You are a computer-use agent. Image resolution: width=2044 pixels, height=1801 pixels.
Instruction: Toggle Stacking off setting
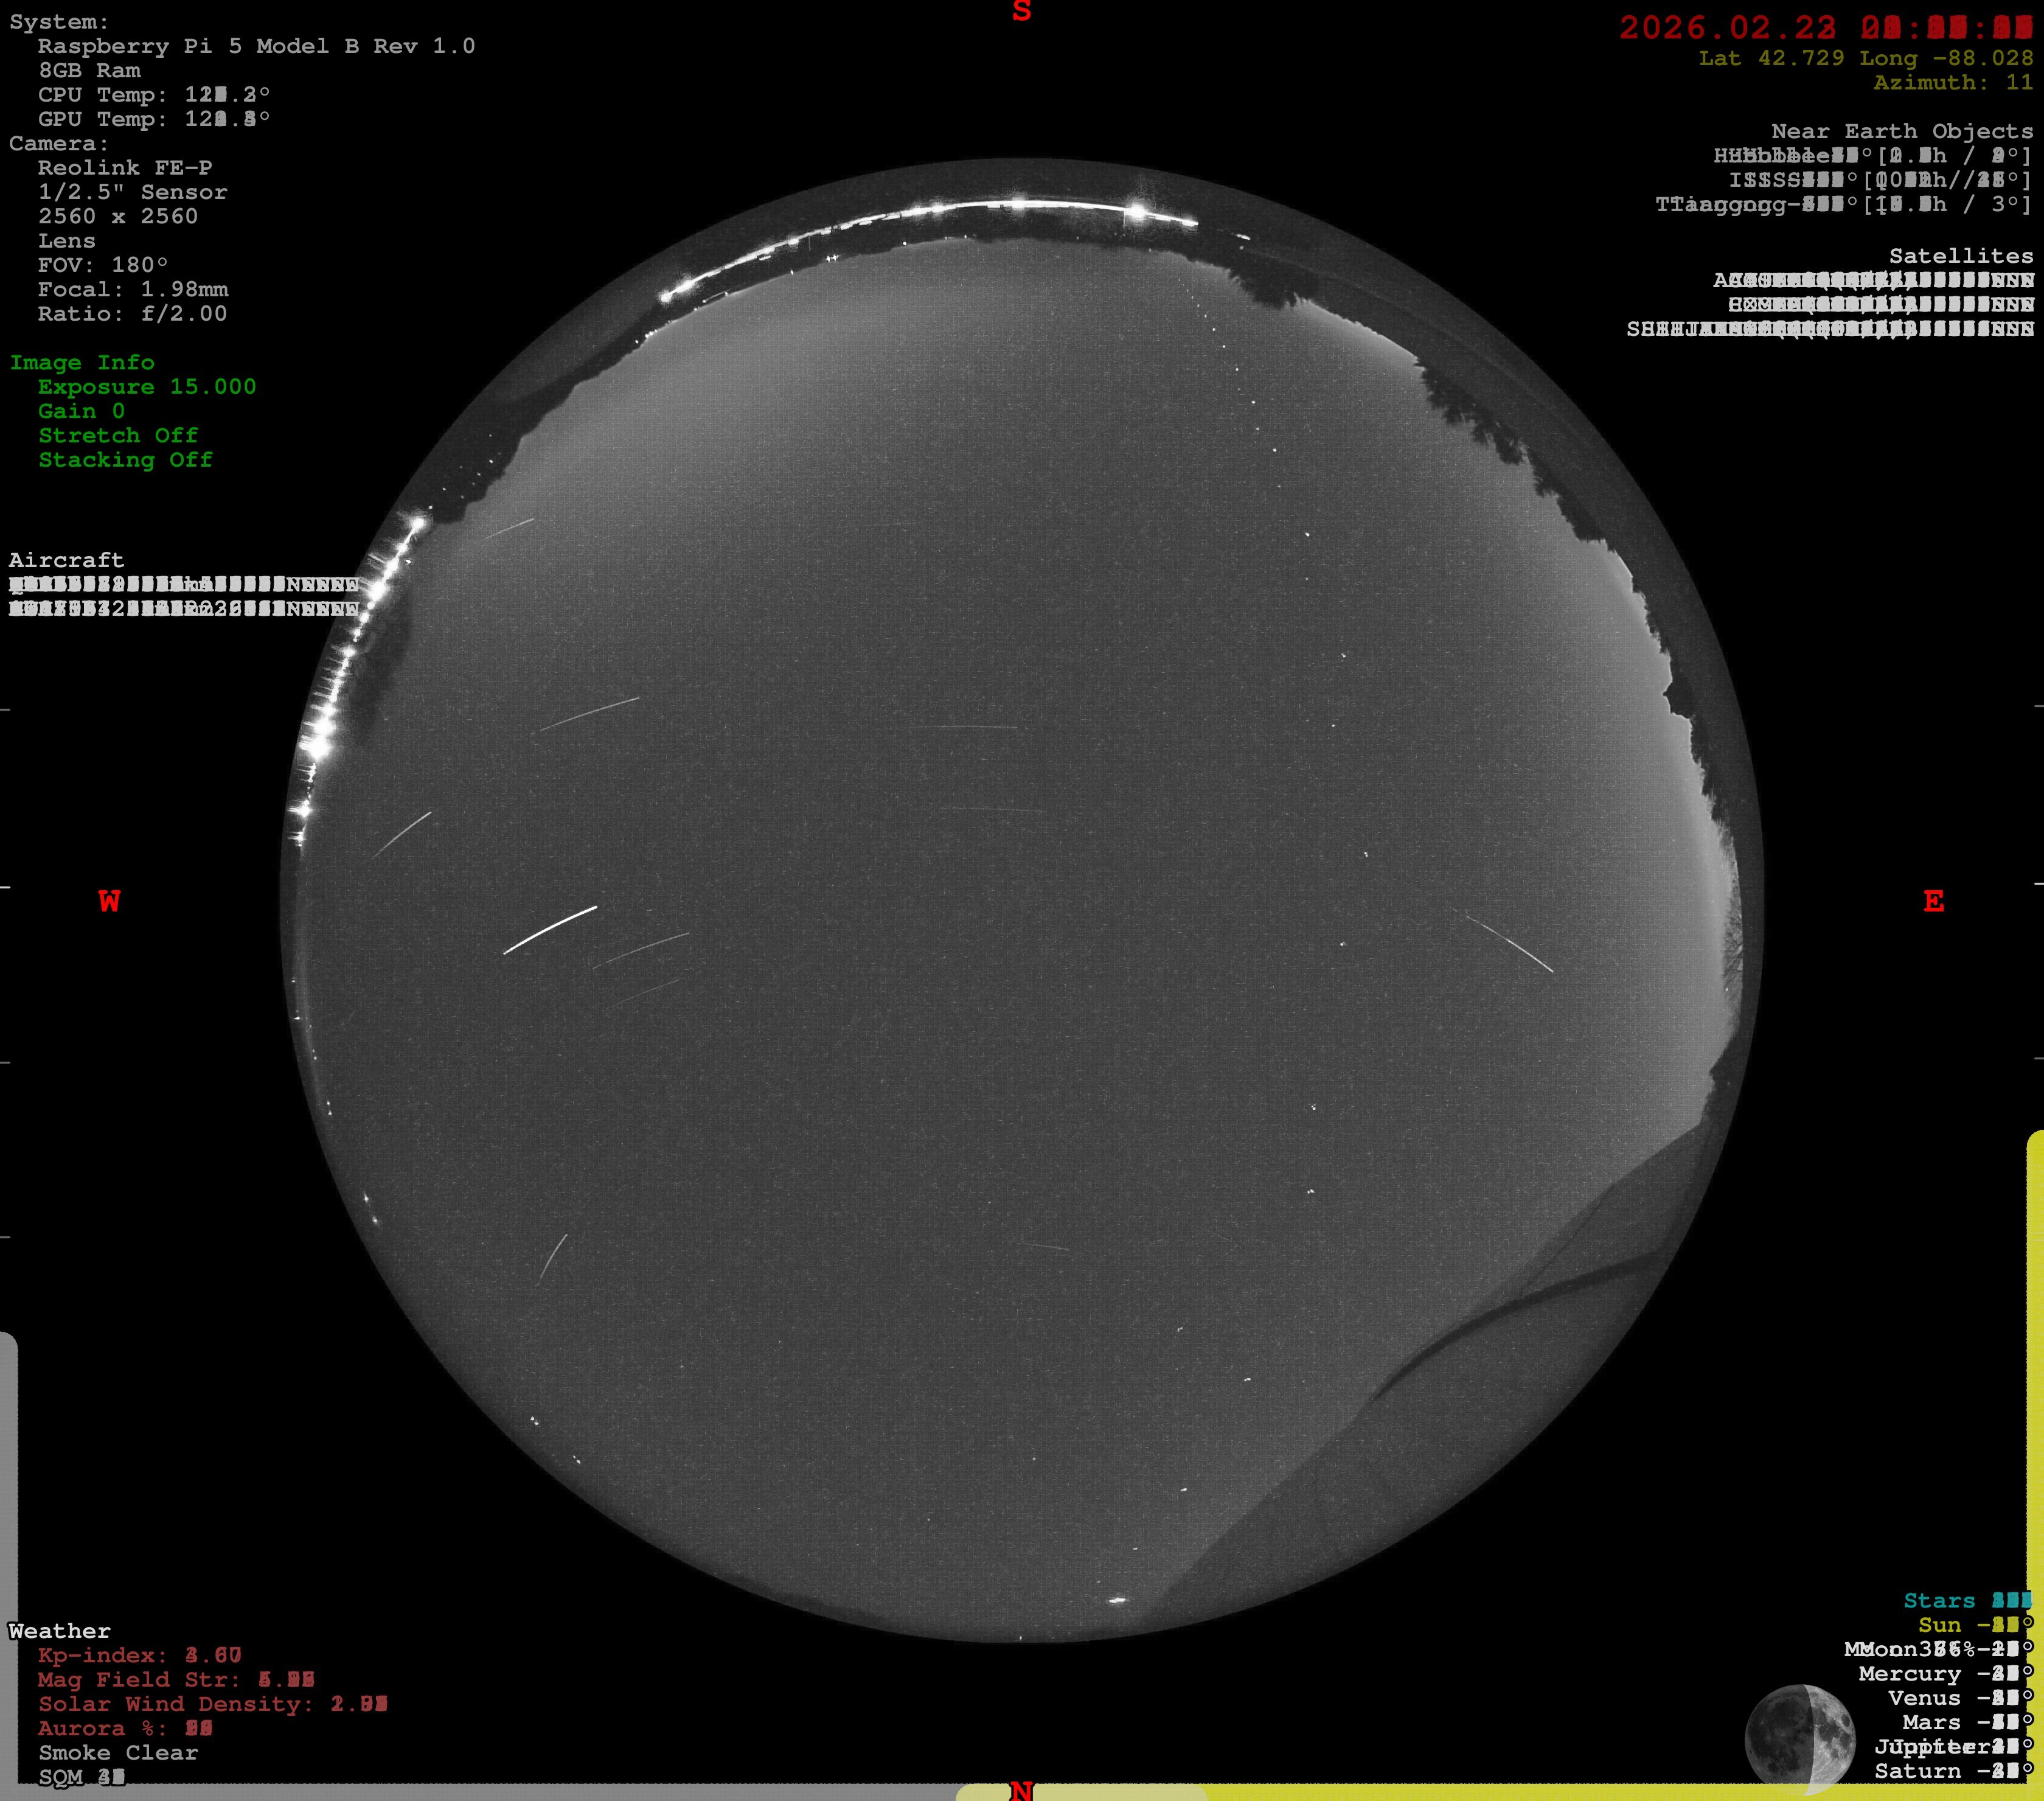(x=125, y=460)
